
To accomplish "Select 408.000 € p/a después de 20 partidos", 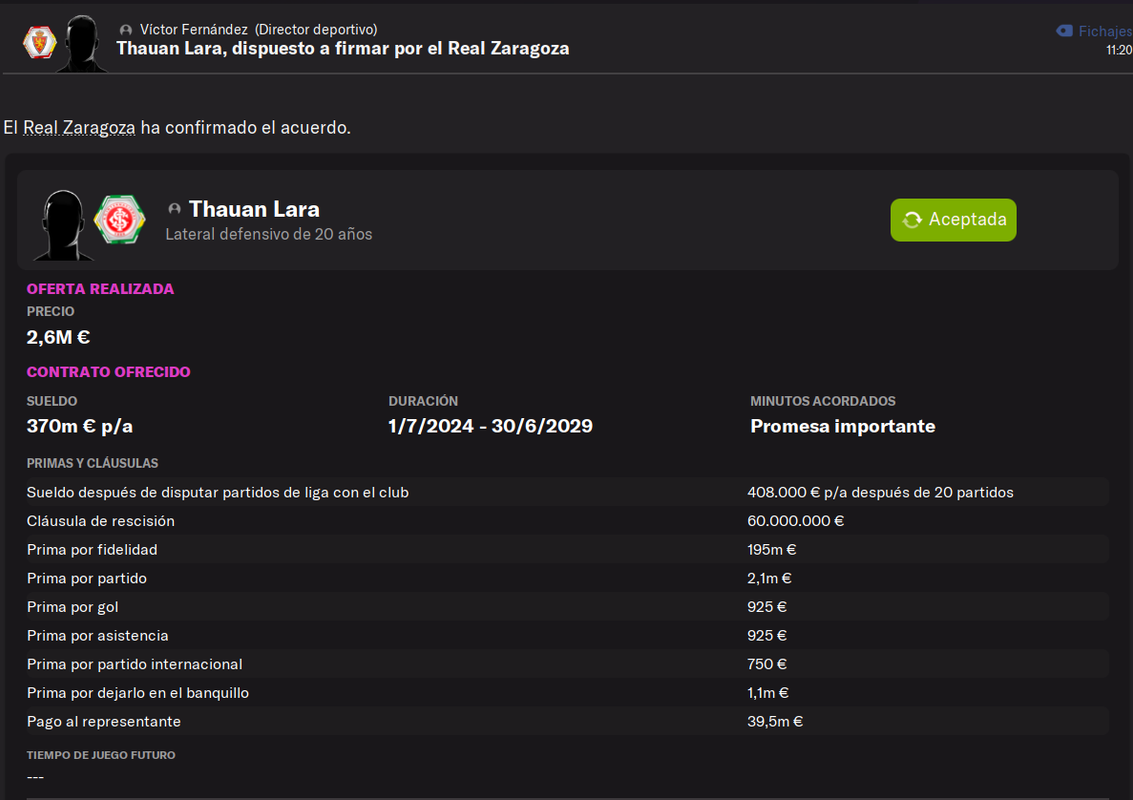I will [x=880, y=492].
